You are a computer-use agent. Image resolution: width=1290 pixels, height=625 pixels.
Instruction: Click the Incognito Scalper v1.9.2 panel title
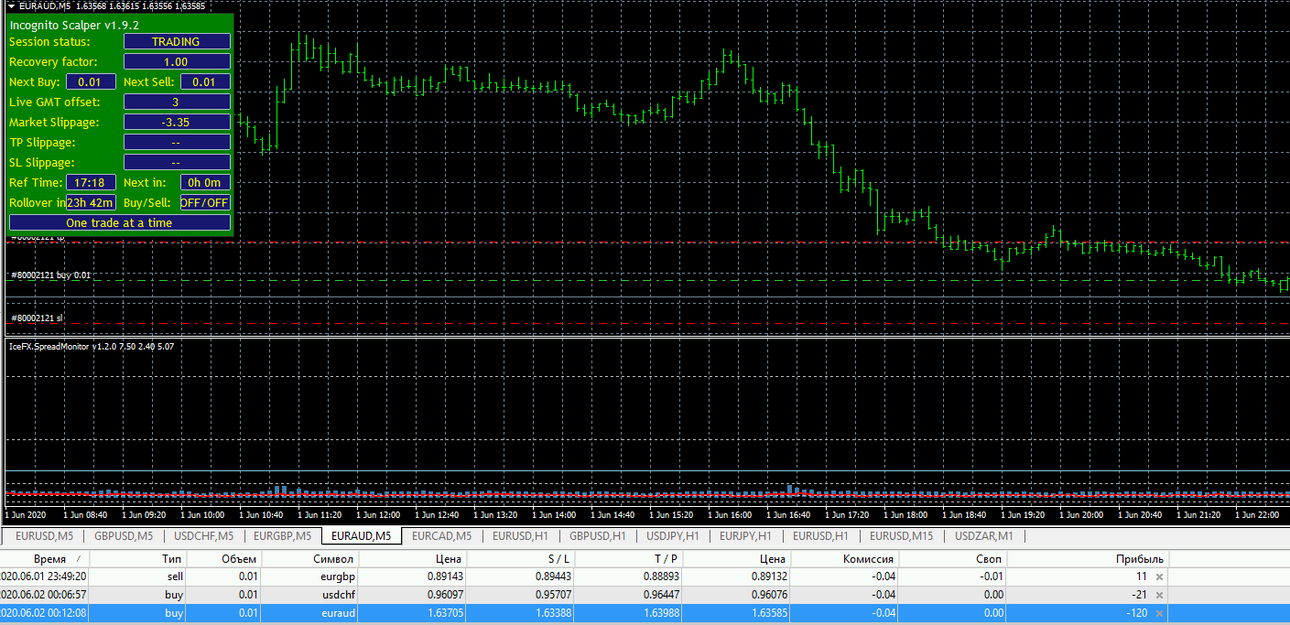tap(74, 24)
